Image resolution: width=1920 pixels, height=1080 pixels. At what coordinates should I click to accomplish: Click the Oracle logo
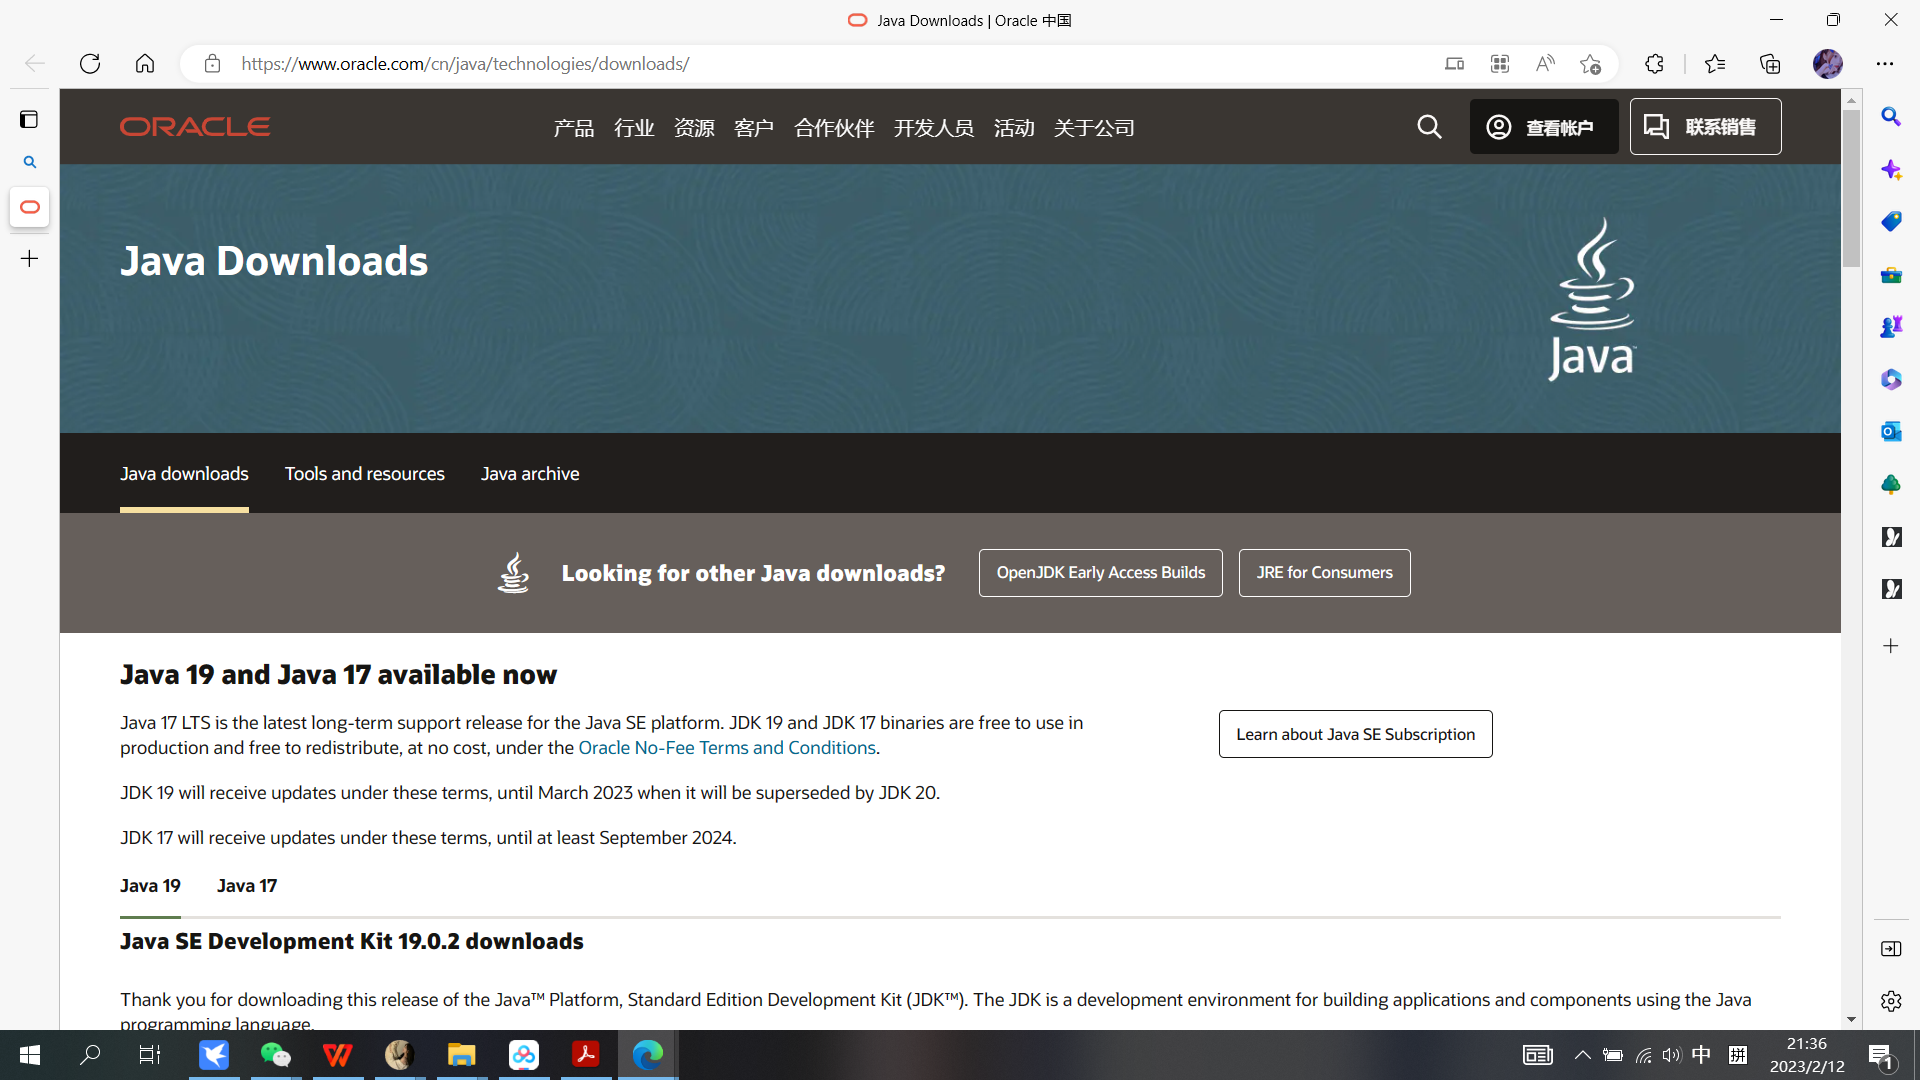point(195,127)
